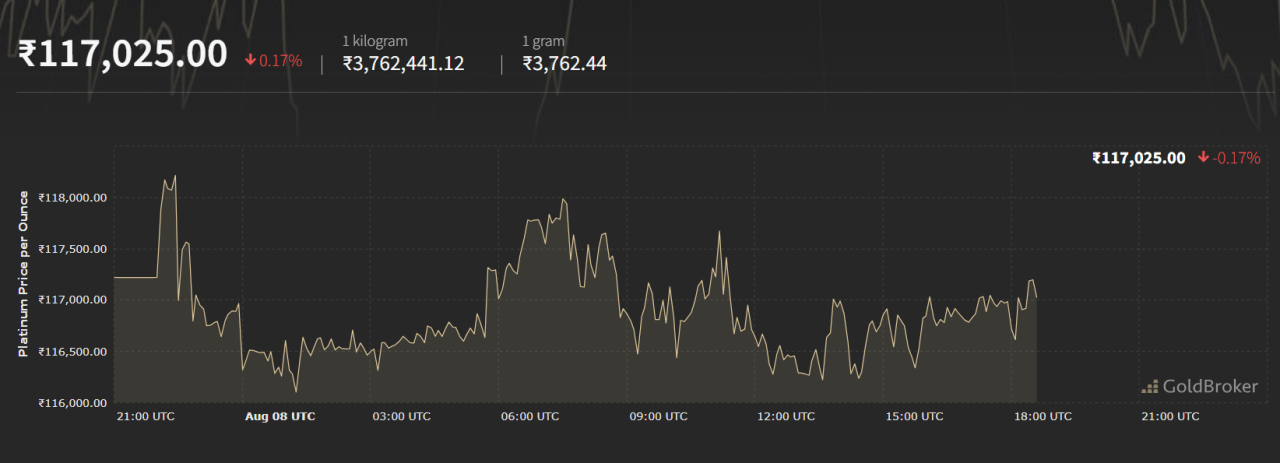Image resolution: width=1280 pixels, height=463 pixels.
Task: Click the ₹117,500.00 price axis label
Action: tap(72, 249)
